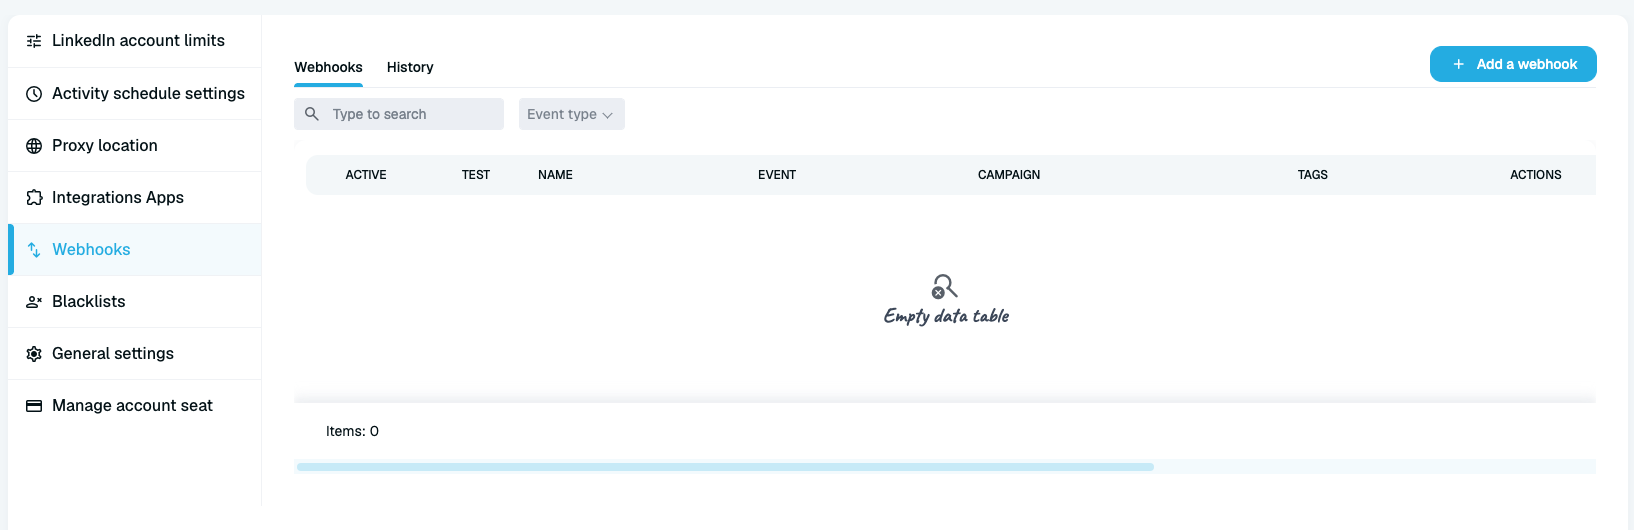
Task: Click the puzzle icon for Integrations Apps
Action: [34, 198]
